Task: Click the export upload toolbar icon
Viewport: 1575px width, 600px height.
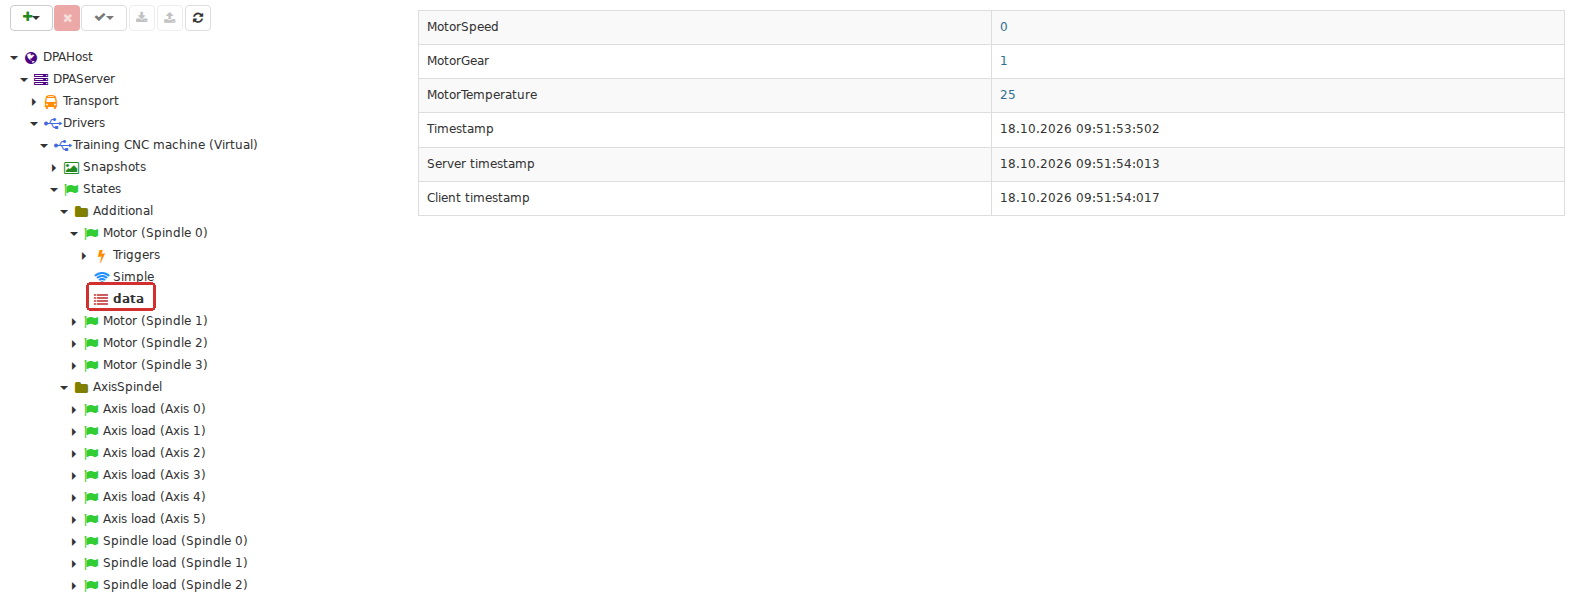Action: [x=170, y=18]
